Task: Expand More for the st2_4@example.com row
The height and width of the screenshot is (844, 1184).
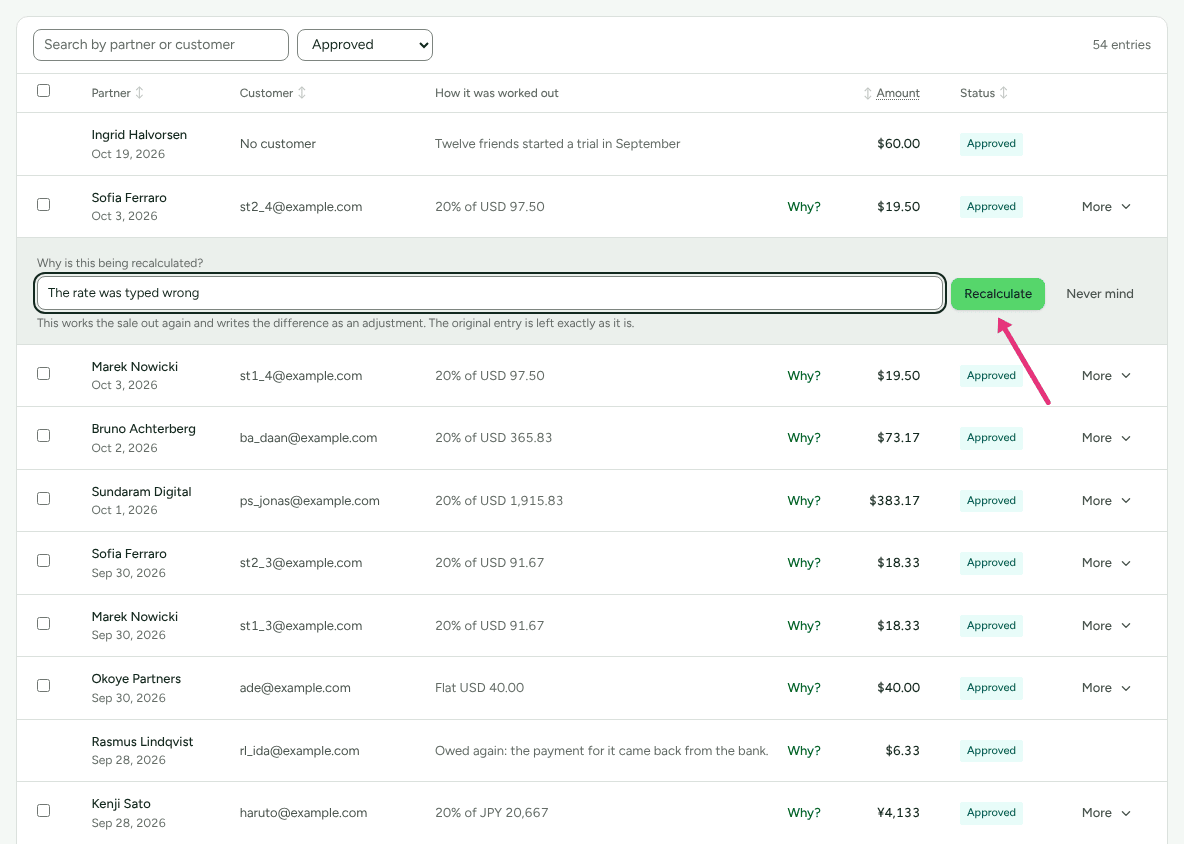Action: 1105,207
